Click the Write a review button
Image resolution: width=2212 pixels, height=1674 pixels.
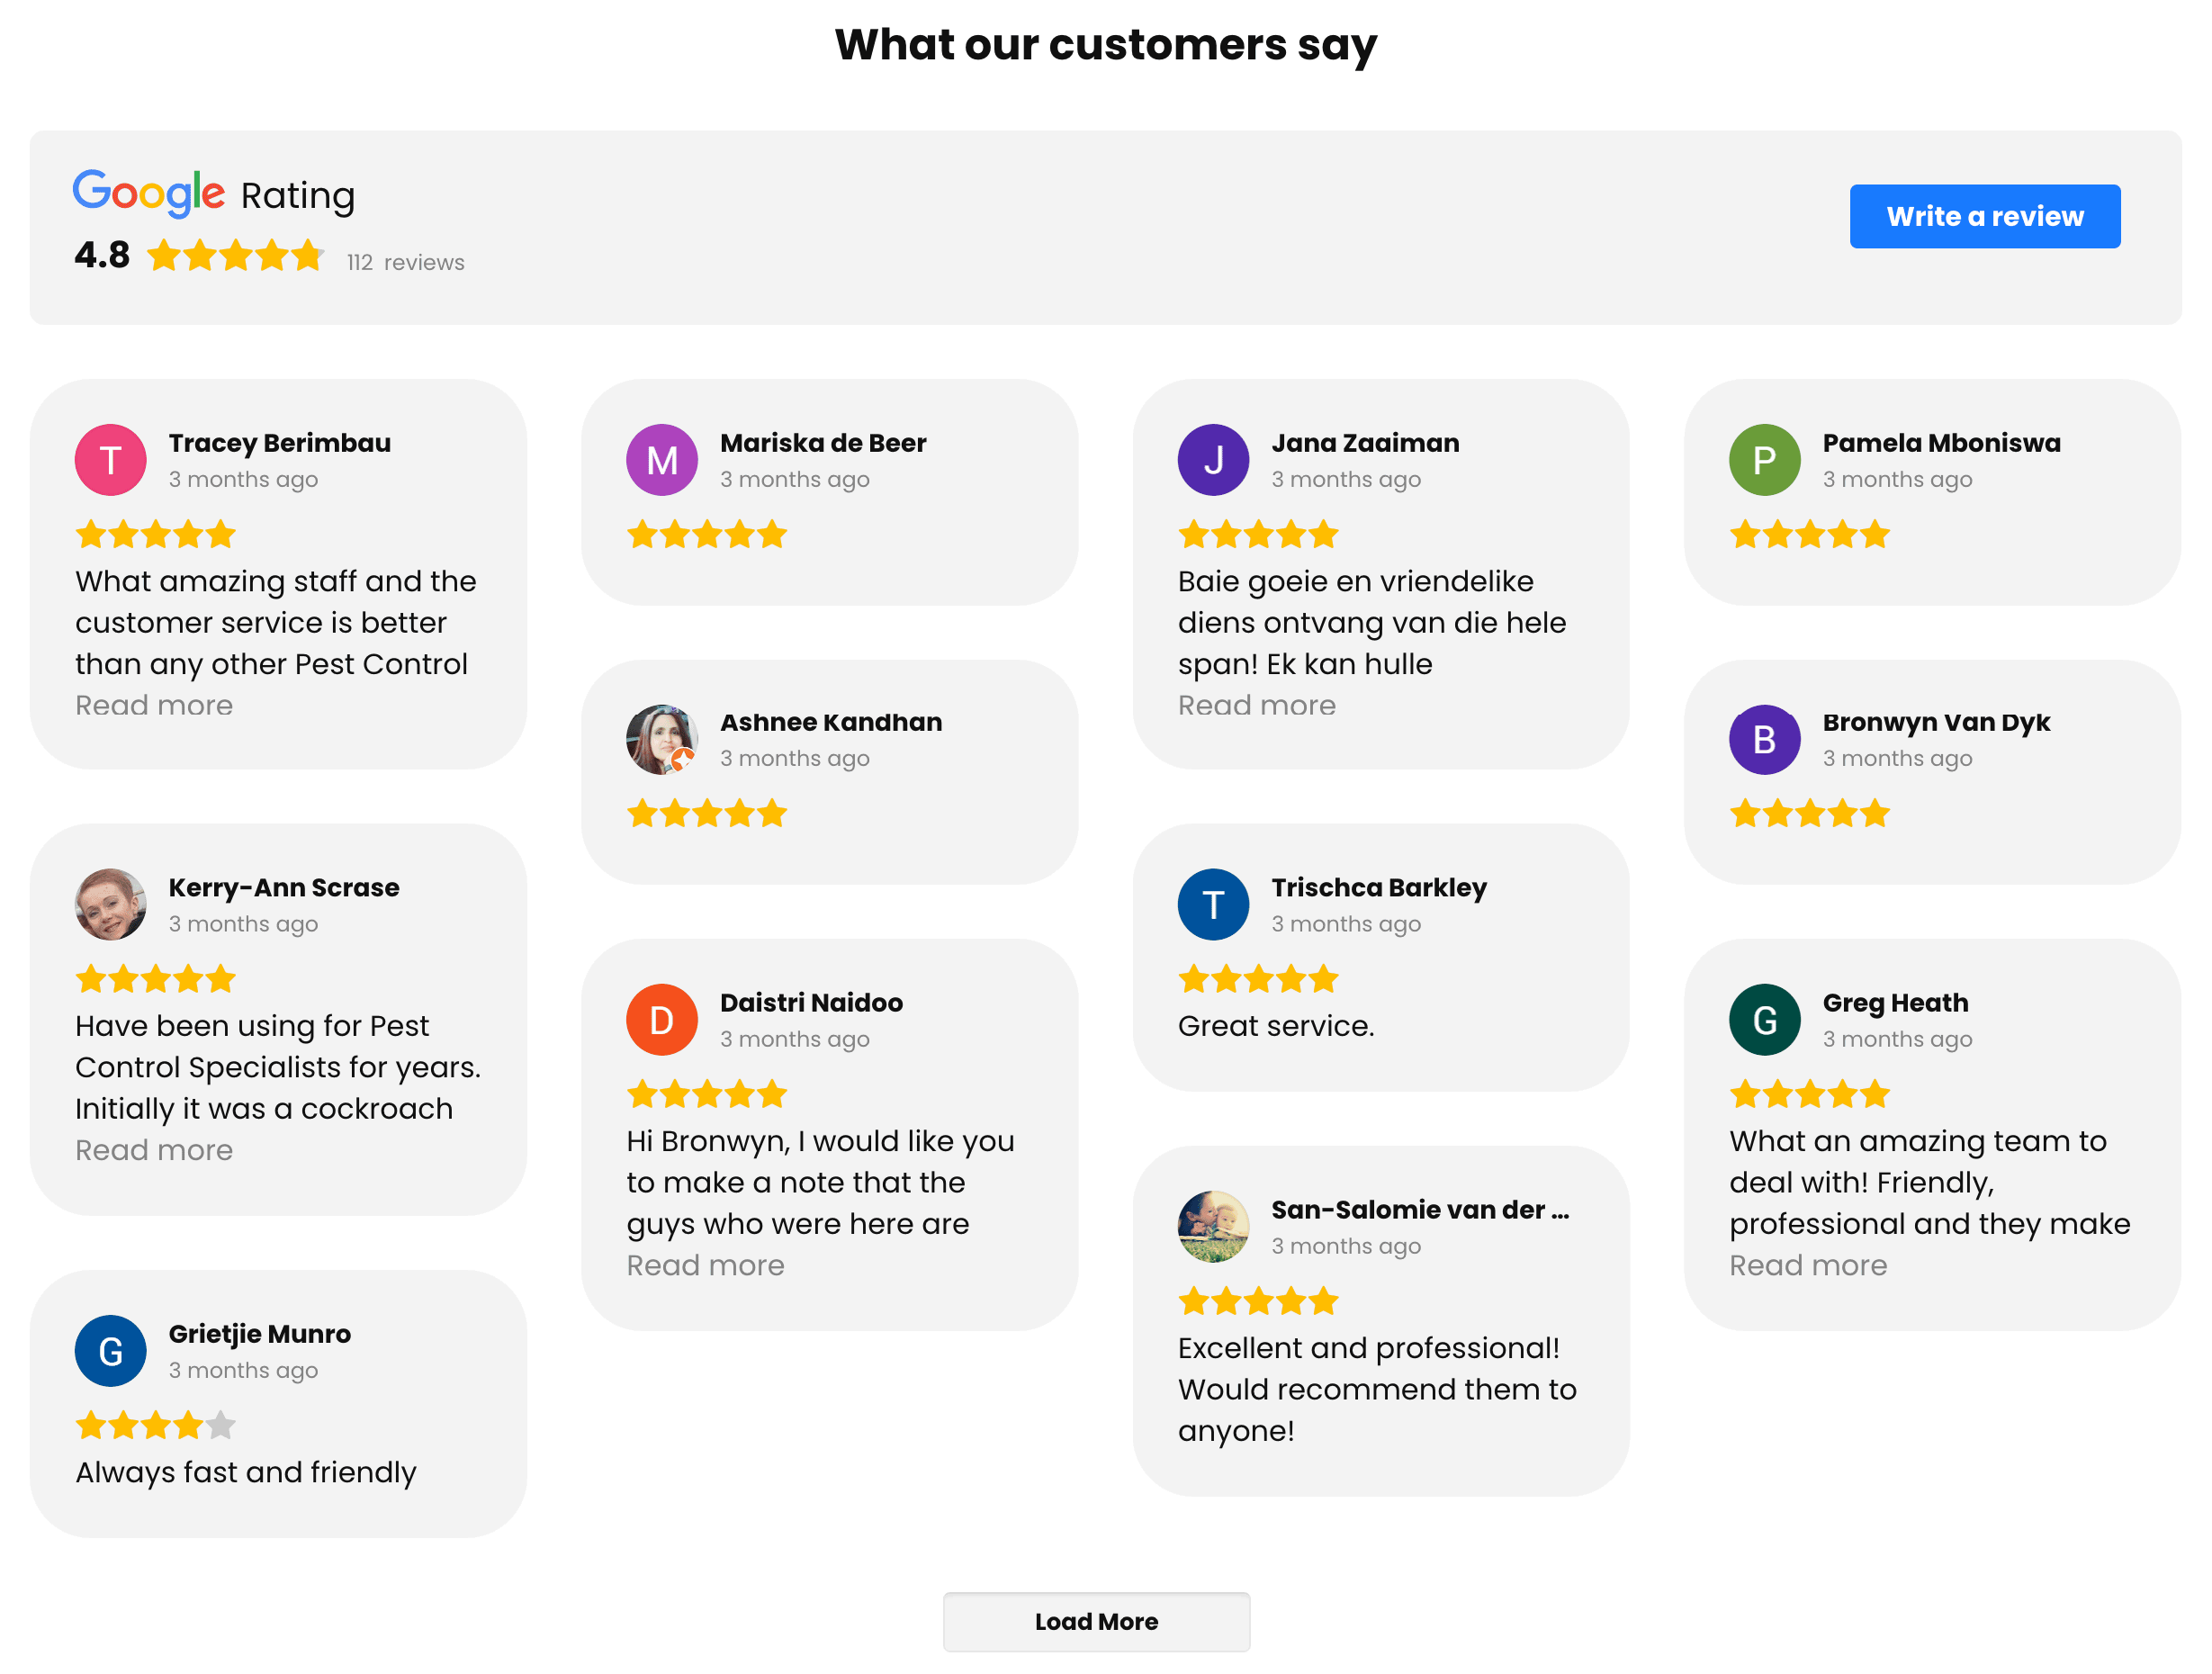[x=1984, y=216]
